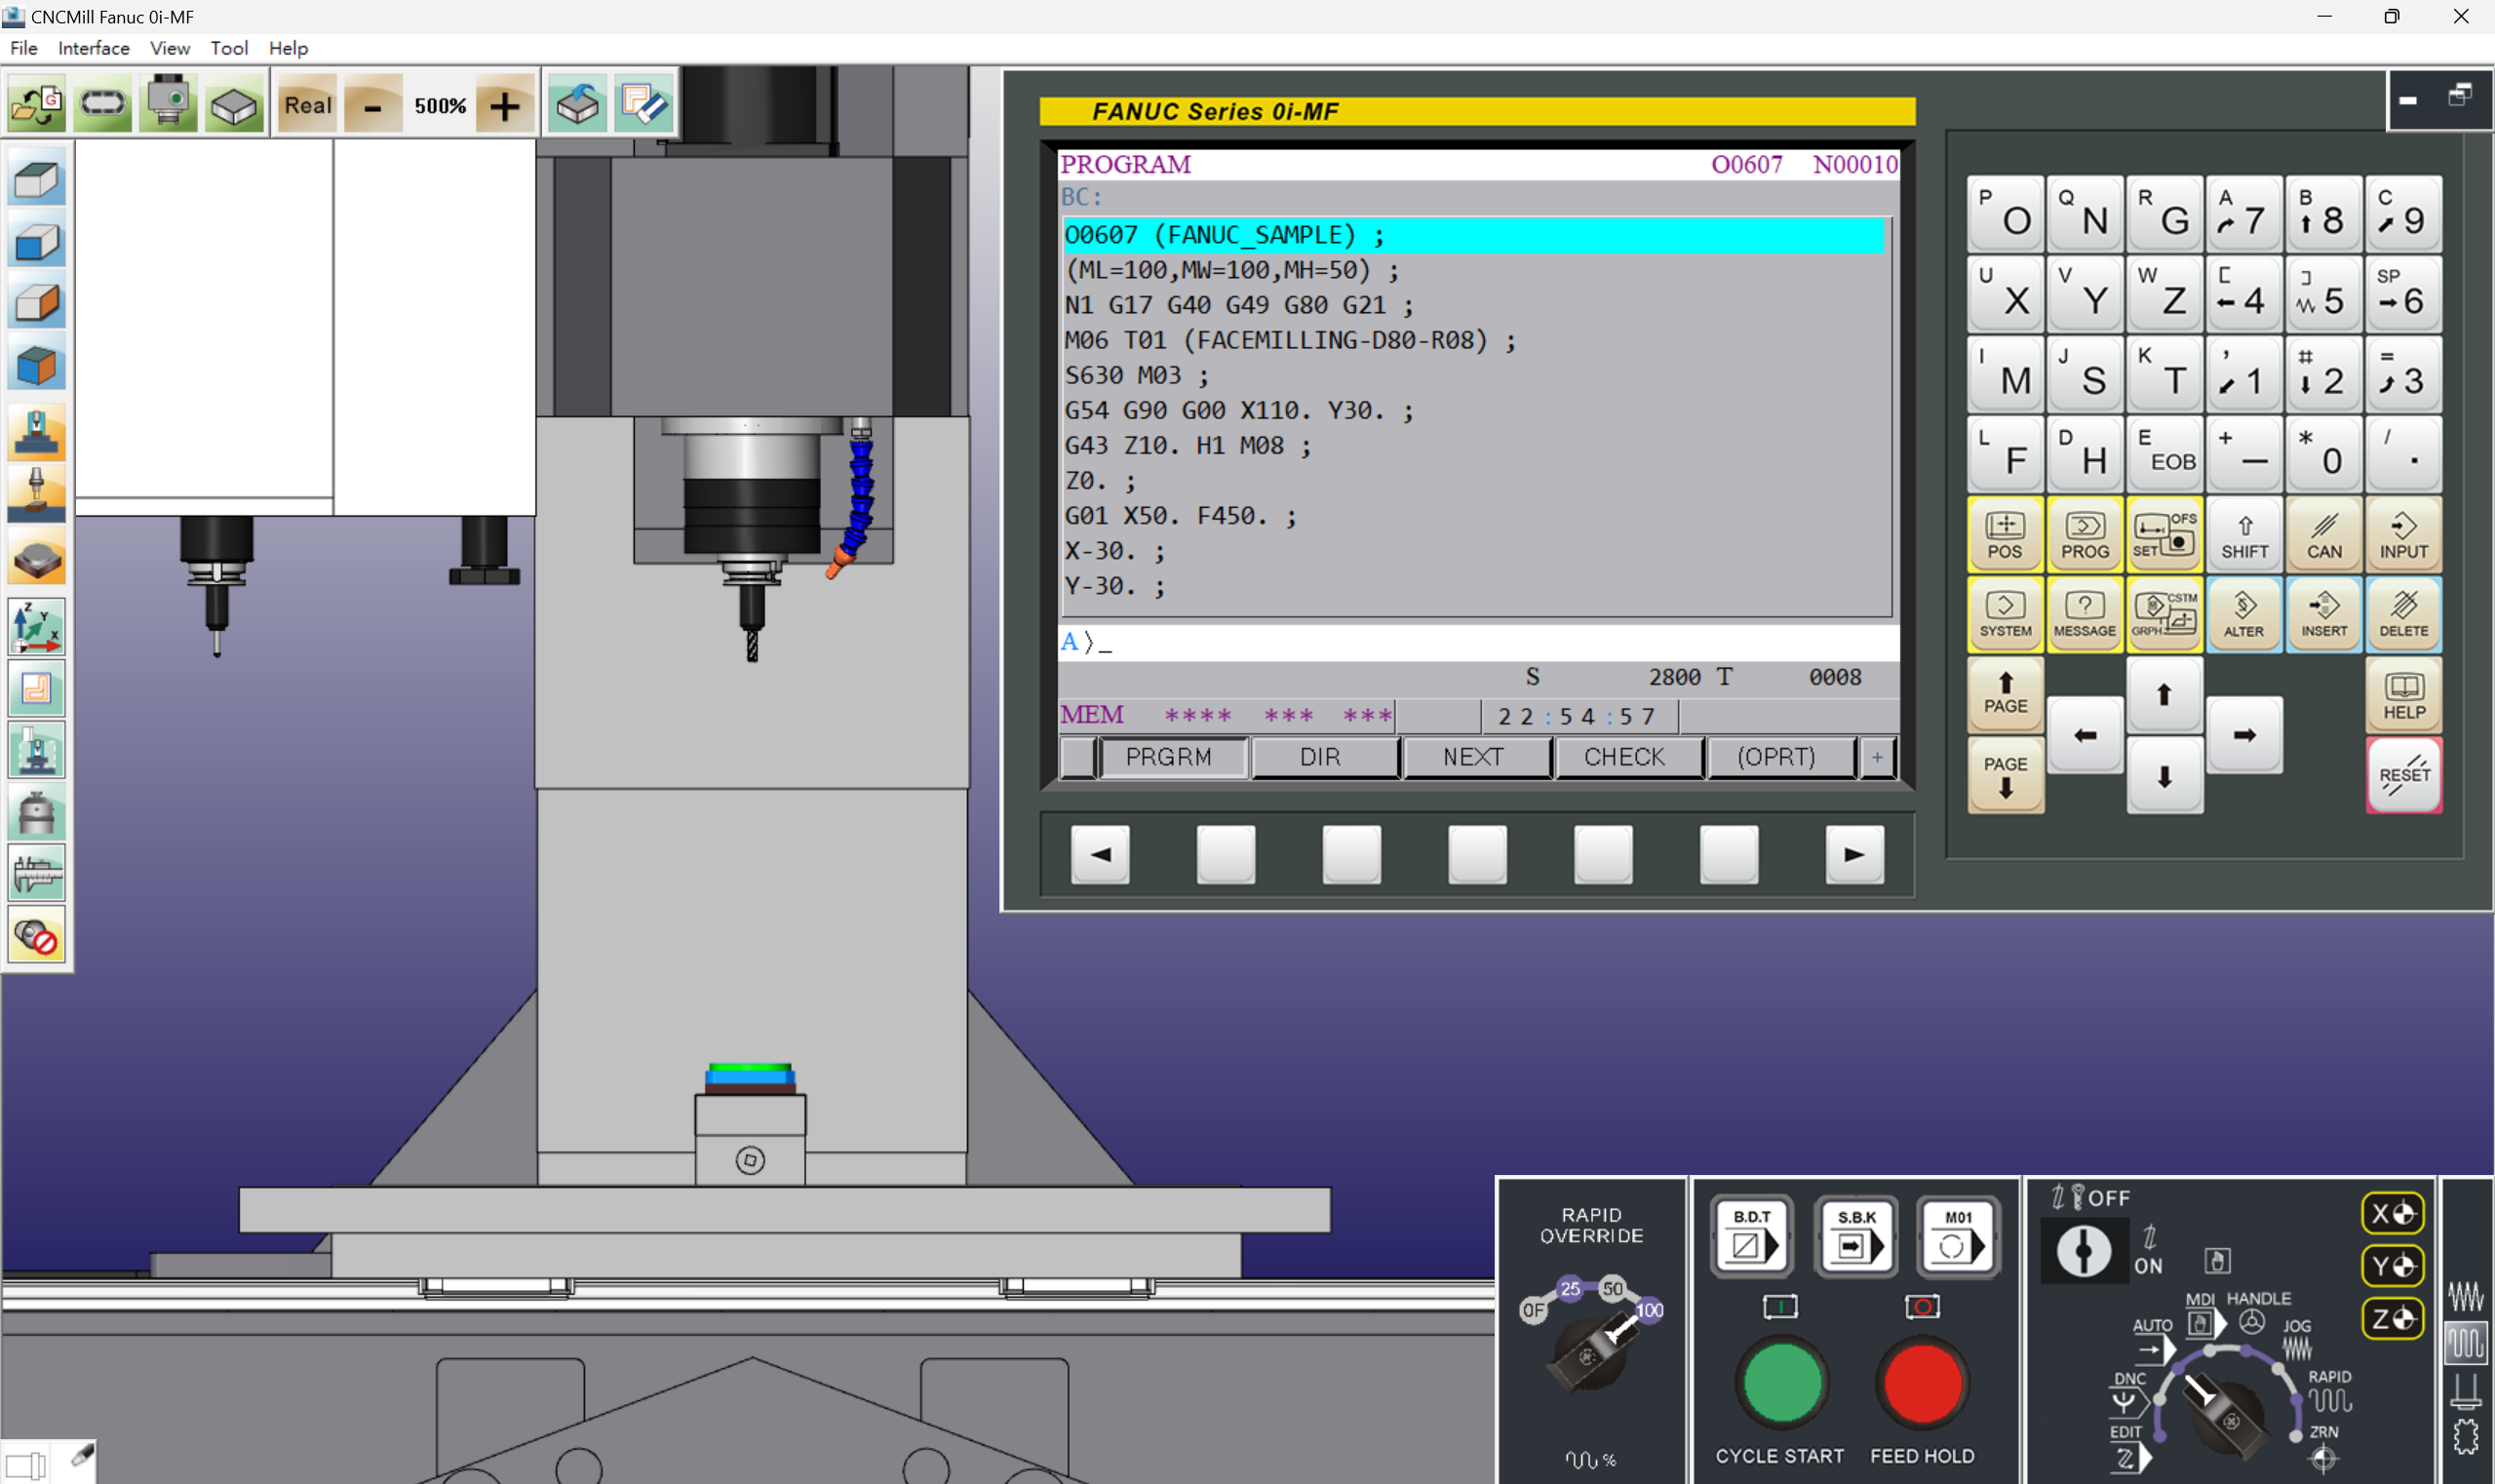Toggle the Real speed mode button
The width and height of the screenshot is (2495, 1484).
click(x=308, y=105)
